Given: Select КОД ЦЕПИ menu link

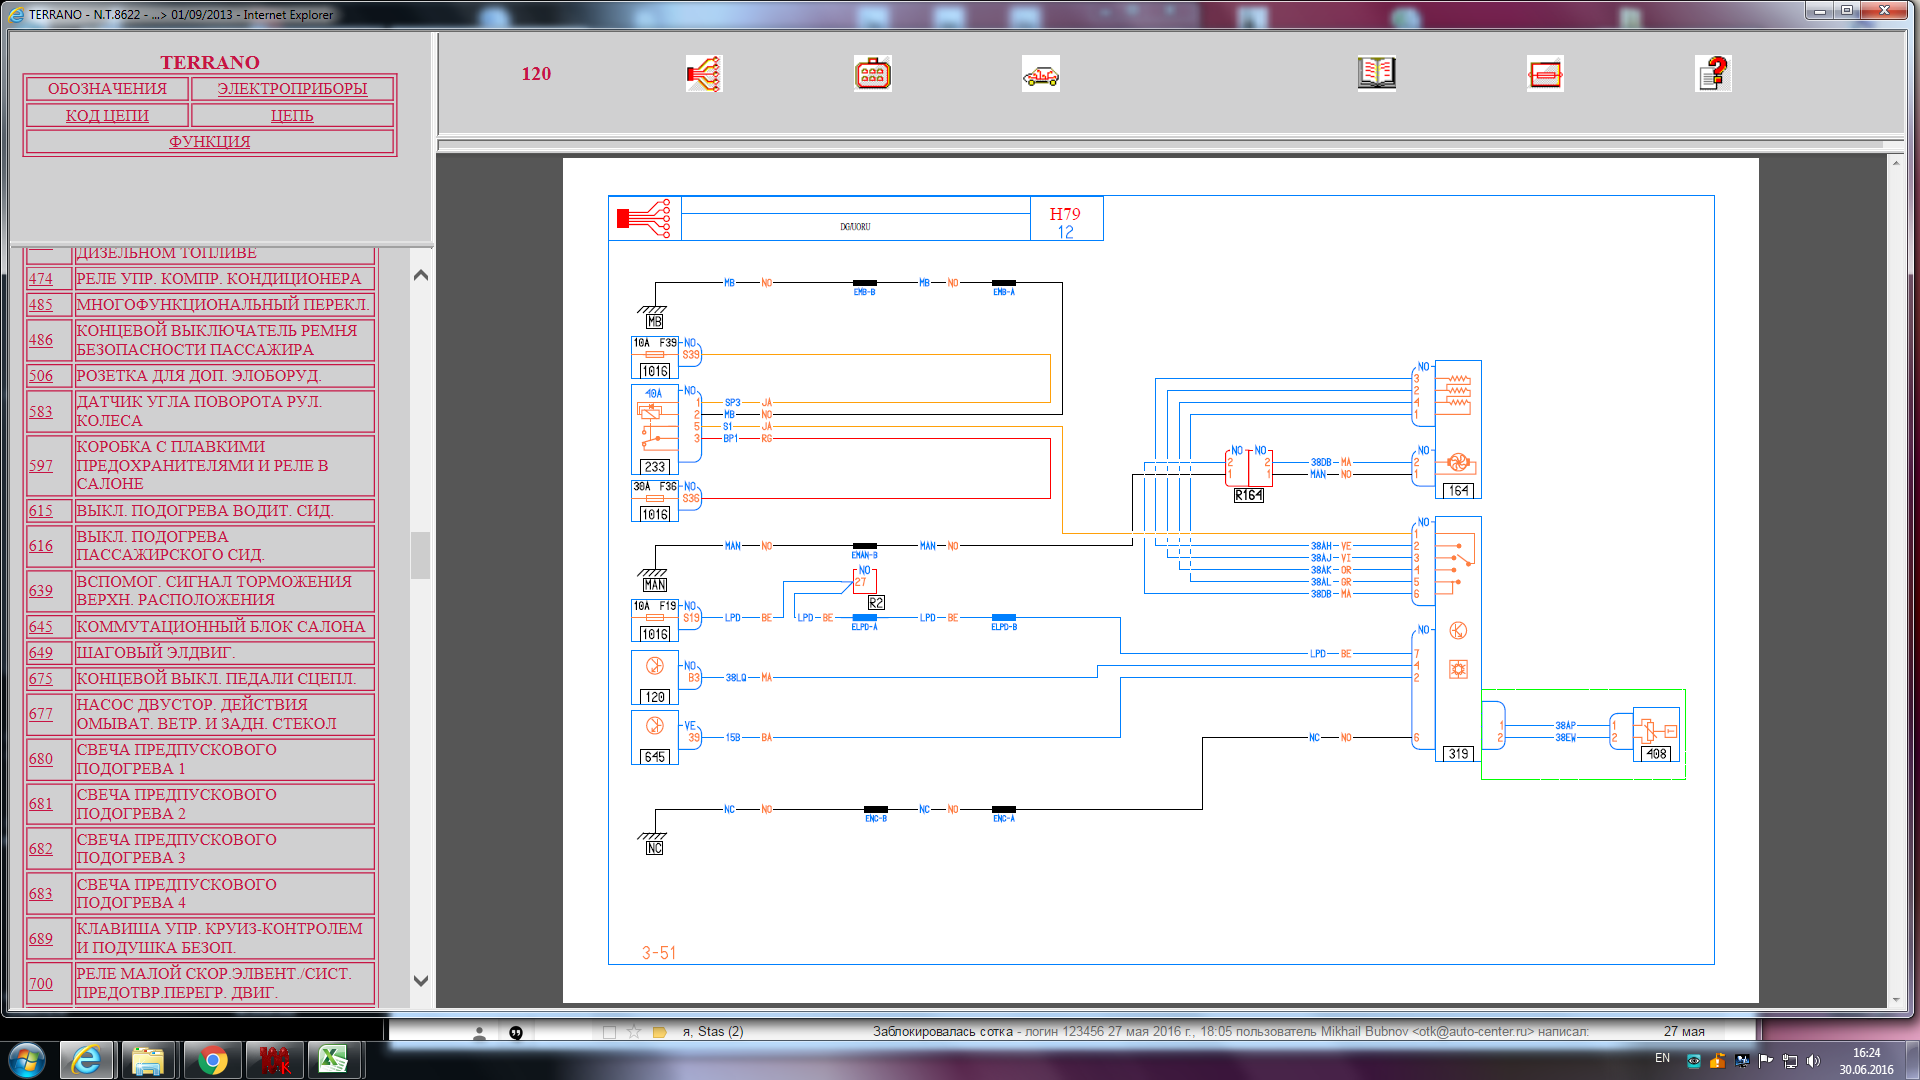Looking at the screenshot, I should [x=107, y=116].
